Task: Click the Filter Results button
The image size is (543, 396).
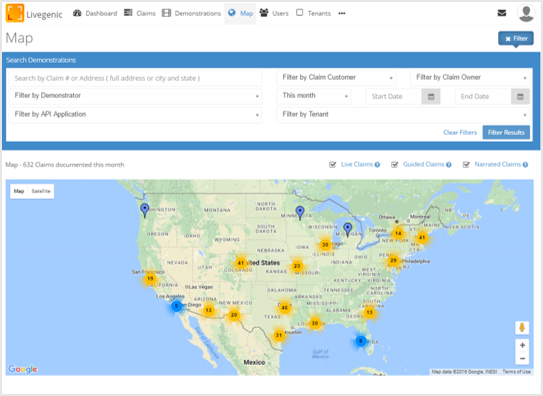Action: tap(506, 132)
